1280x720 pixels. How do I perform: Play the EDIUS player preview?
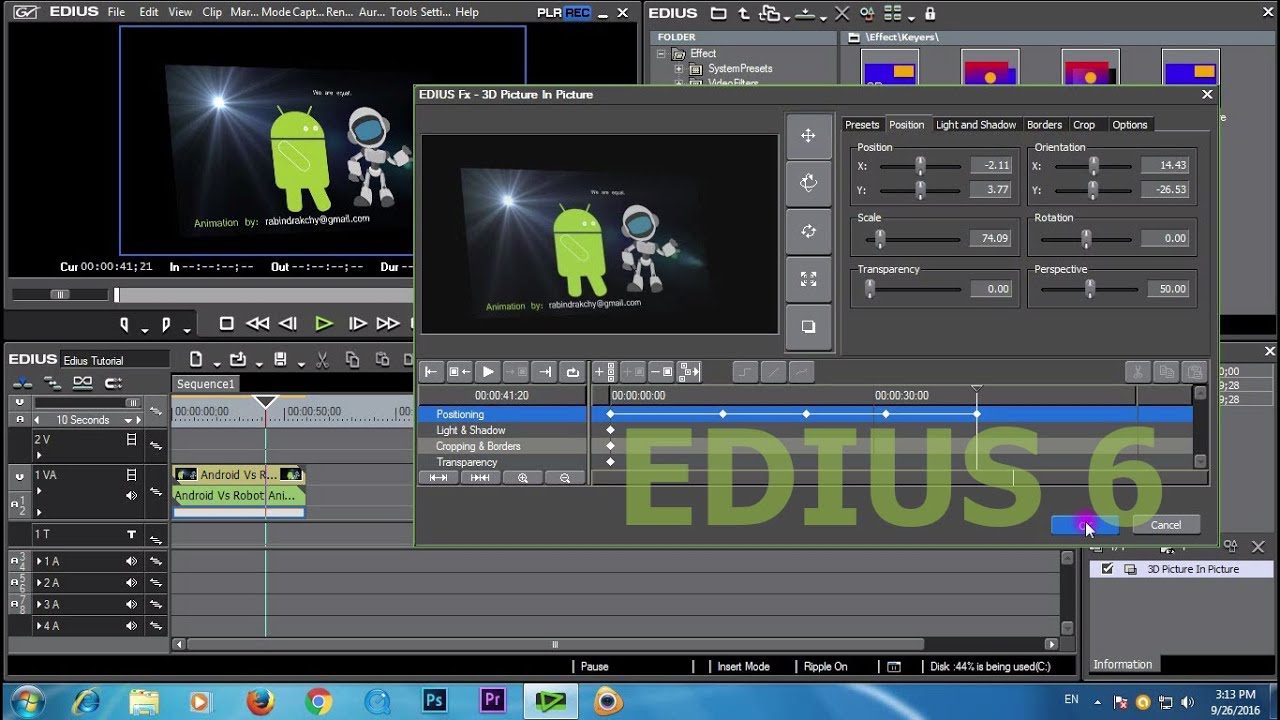[x=323, y=324]
